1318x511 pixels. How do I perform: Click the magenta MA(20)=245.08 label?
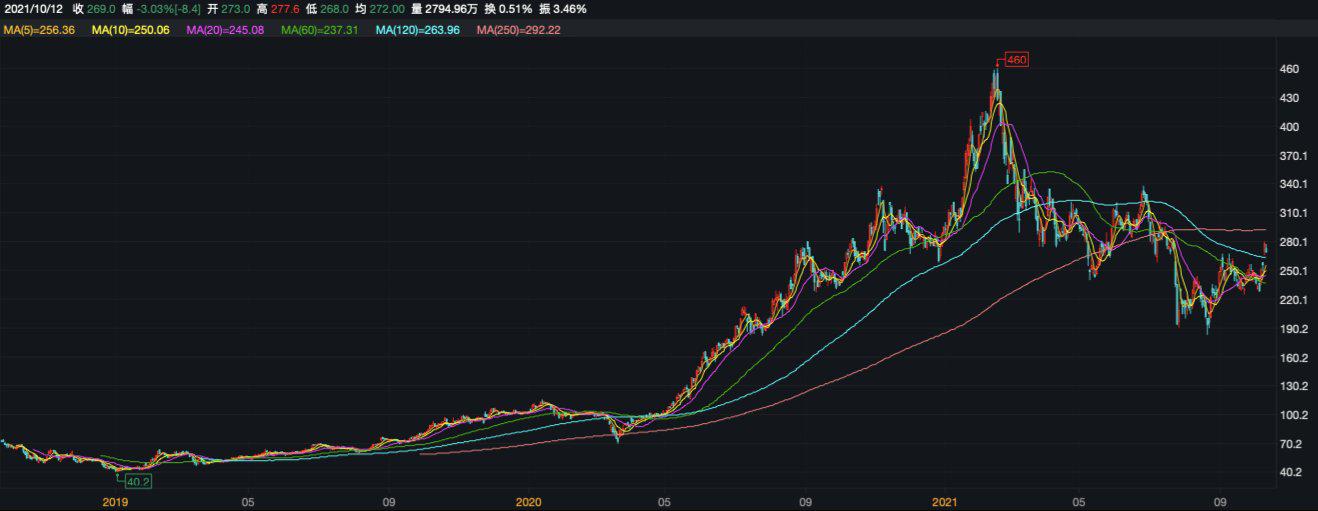coord(224,31)
